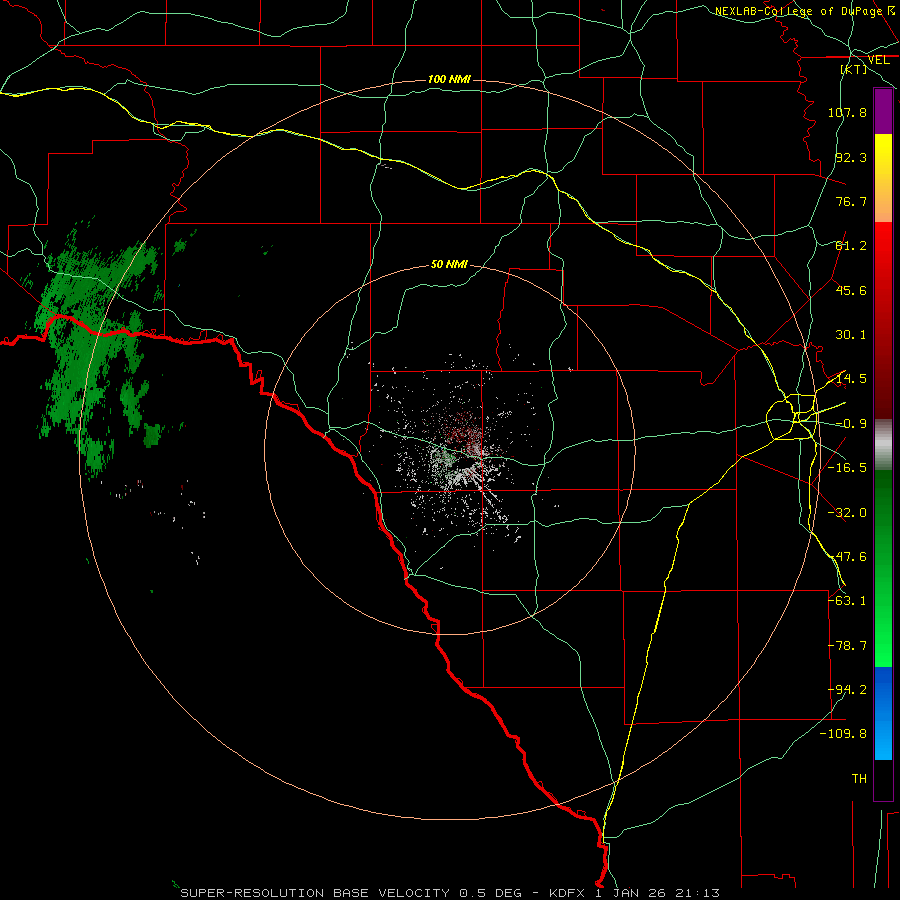Click the -47.6 legend value
Screen dimensions: 900x900
click(847, 557)
